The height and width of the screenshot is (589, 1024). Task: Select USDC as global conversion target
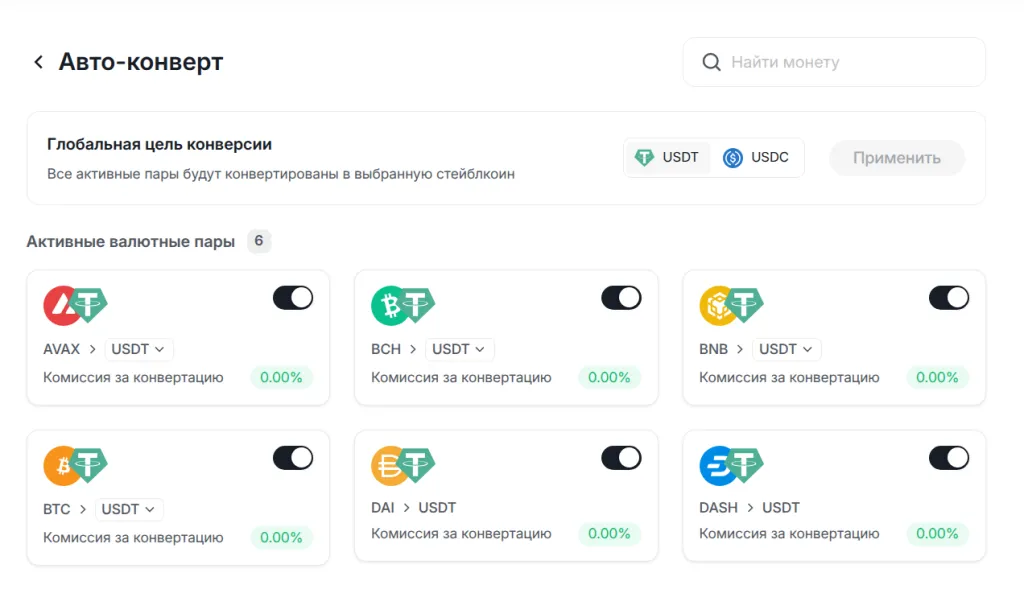(x=757, y=158)
